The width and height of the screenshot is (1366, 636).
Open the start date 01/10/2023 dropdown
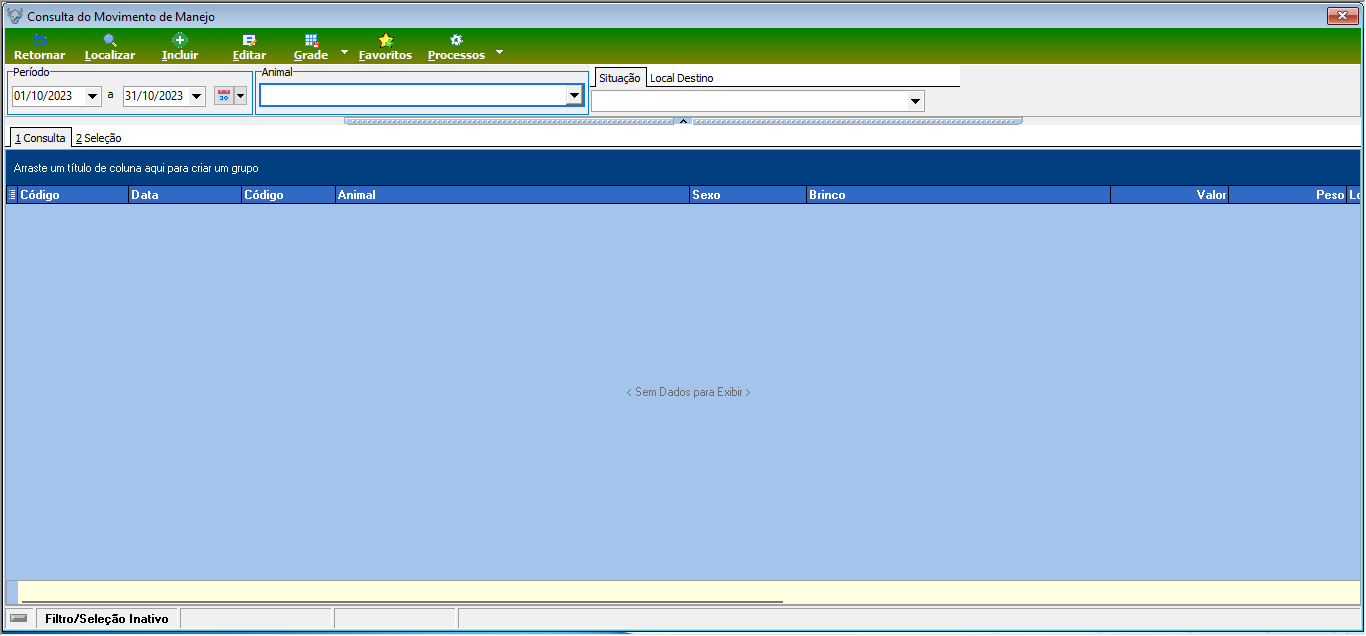(93, 96)
